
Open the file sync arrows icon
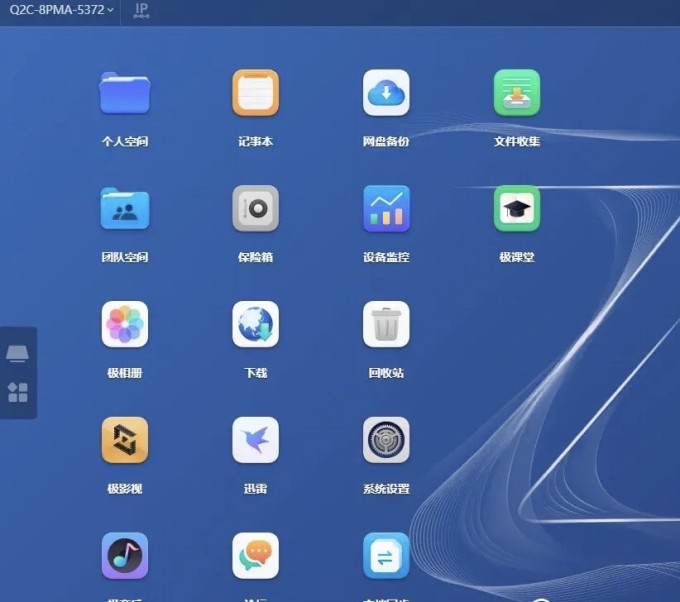(x=386, y=556)
